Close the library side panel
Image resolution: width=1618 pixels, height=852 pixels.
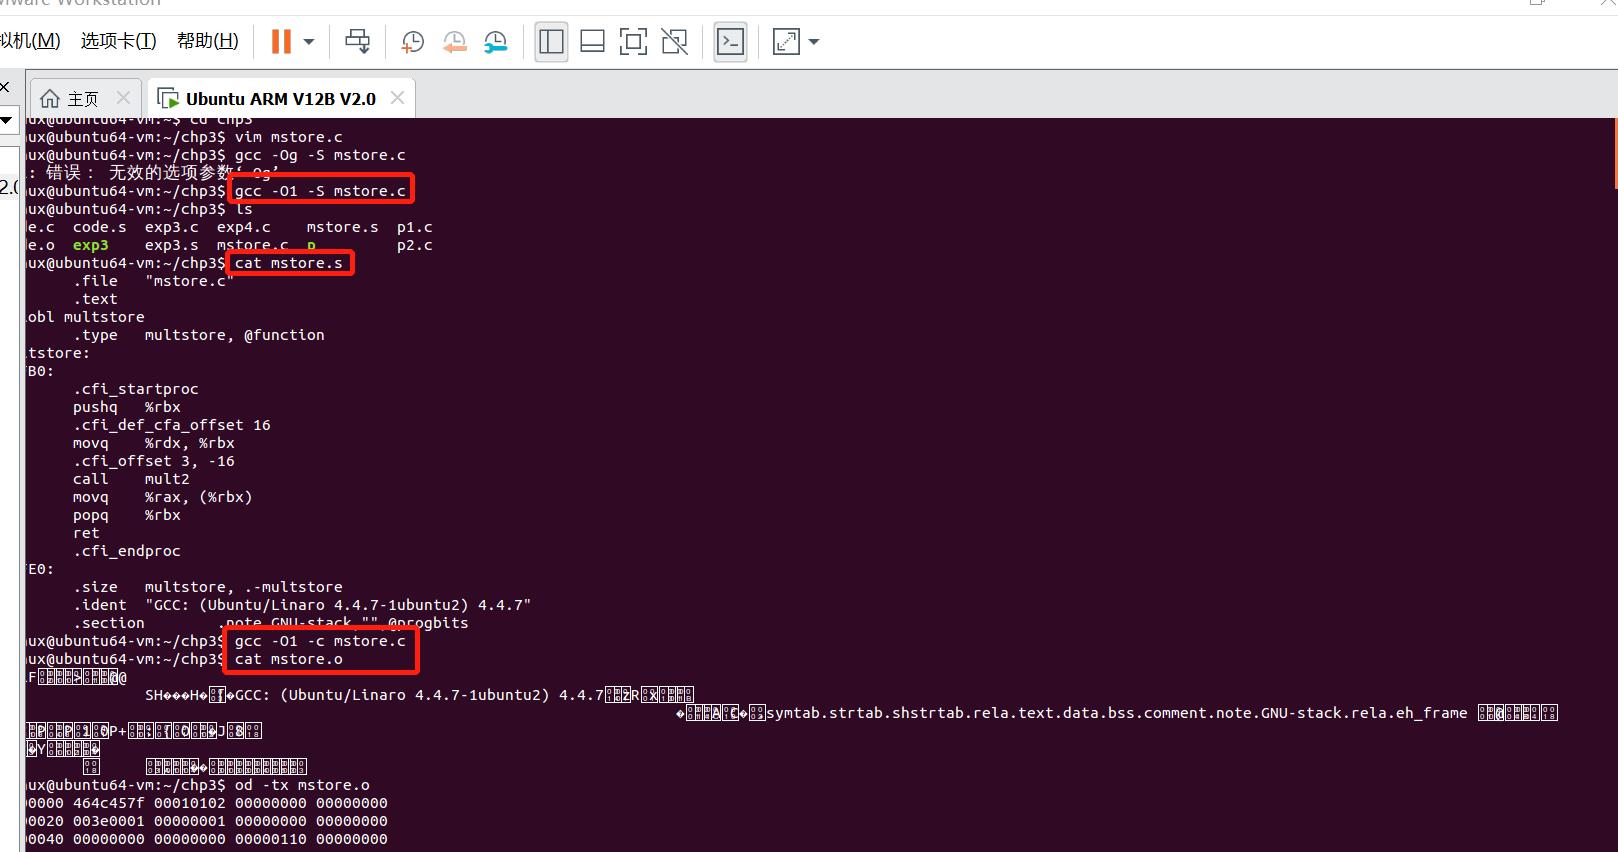point(4,87)
